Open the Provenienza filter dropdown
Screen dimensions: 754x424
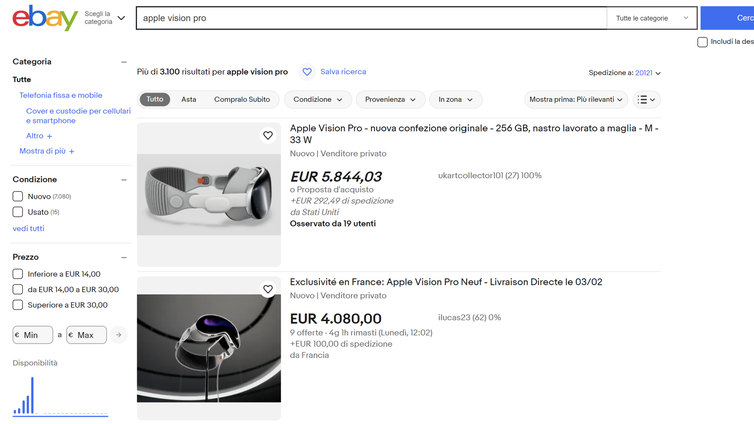(x=390, y=100)
